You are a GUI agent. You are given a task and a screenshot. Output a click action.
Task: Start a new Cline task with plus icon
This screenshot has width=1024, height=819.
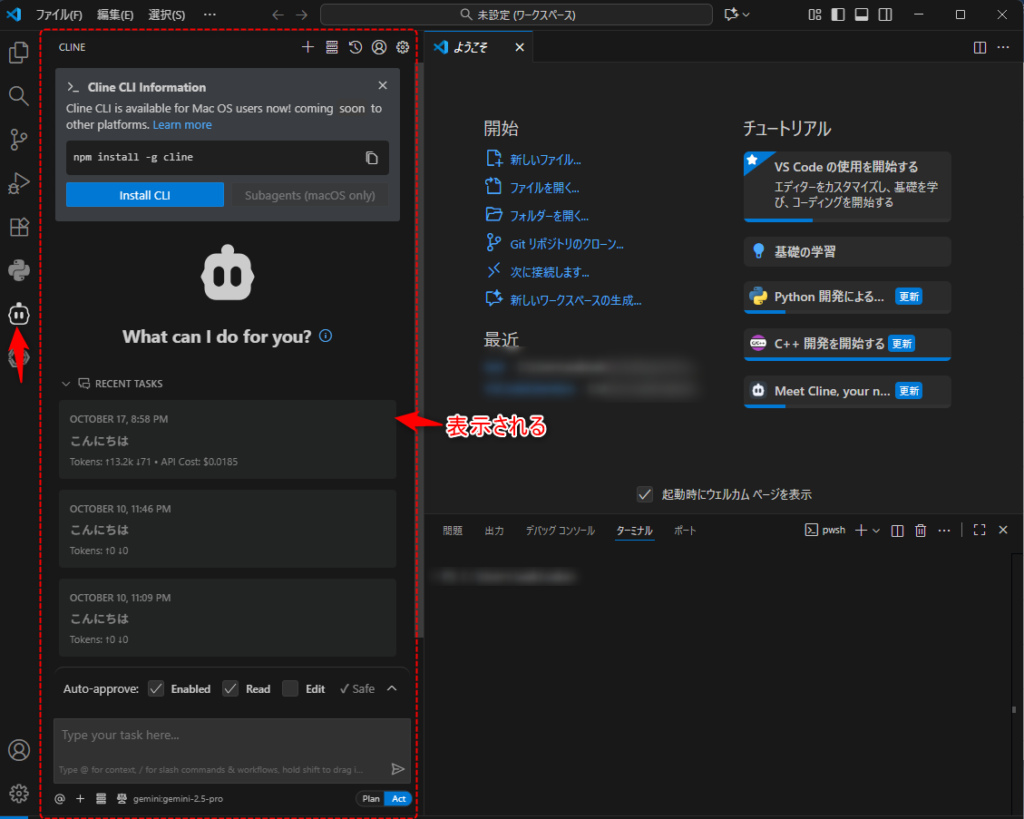point(308,47)
